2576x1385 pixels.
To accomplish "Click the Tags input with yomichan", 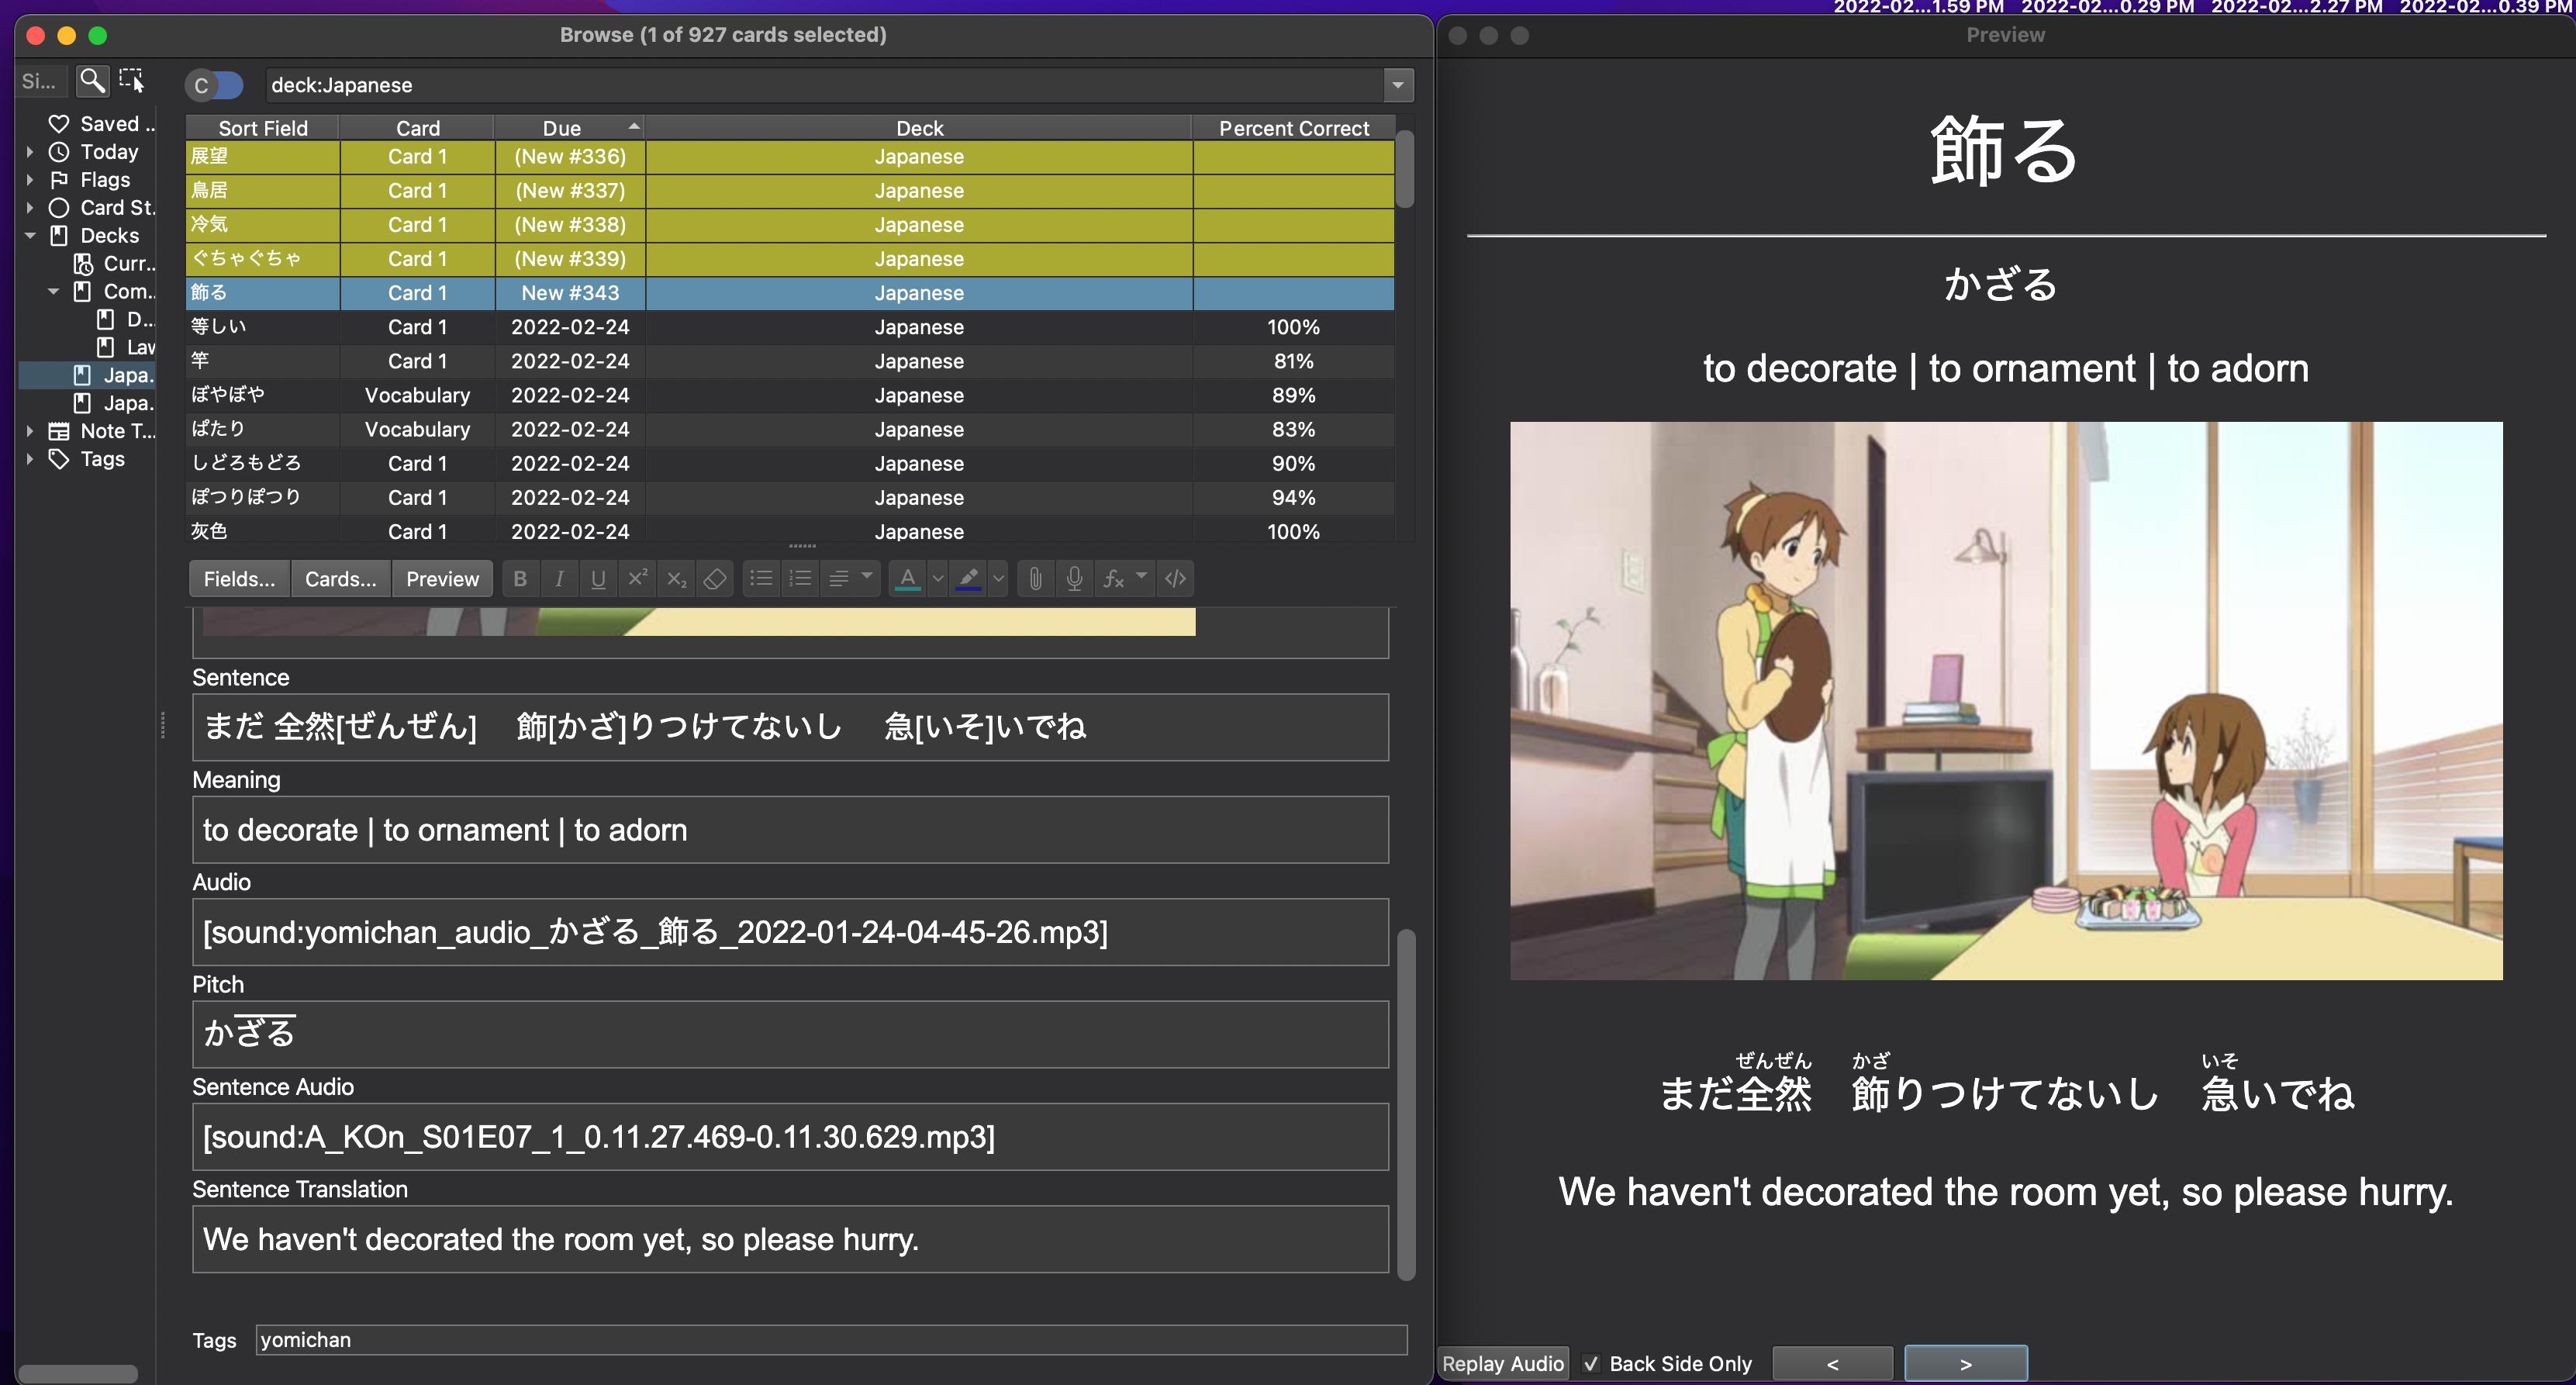I will point(831,1340).
